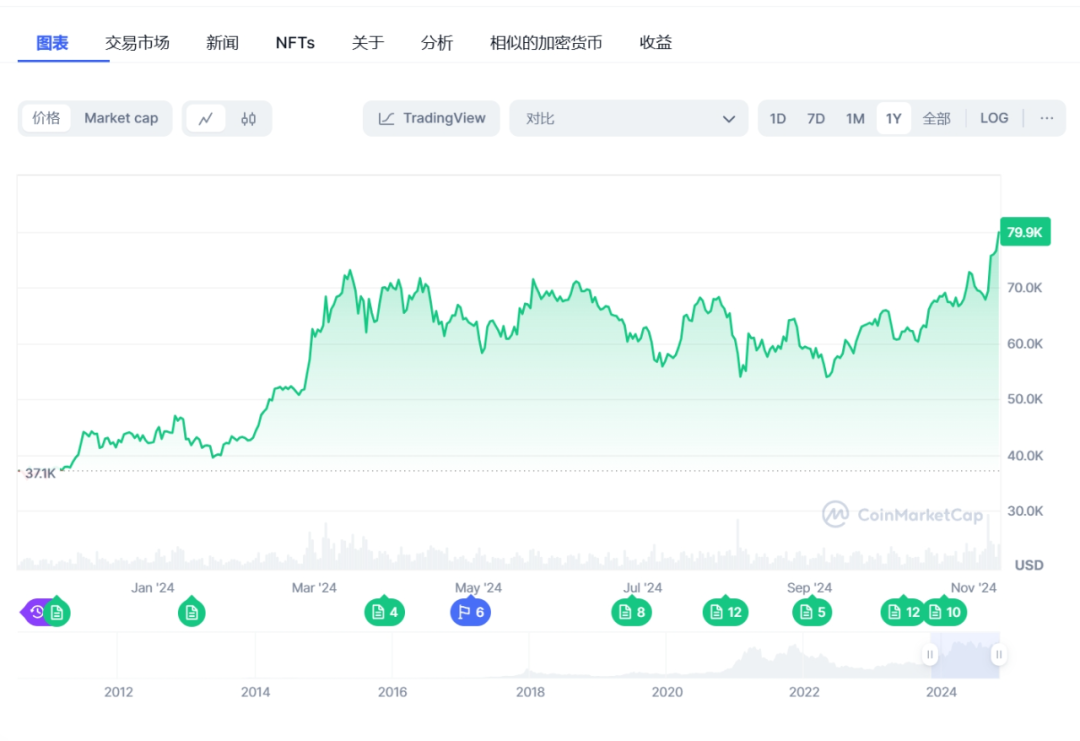This screenshot has width=1080, height=741.
Task: Select the 1D time range
Action: pyautogui.click(x=777, y=118)
